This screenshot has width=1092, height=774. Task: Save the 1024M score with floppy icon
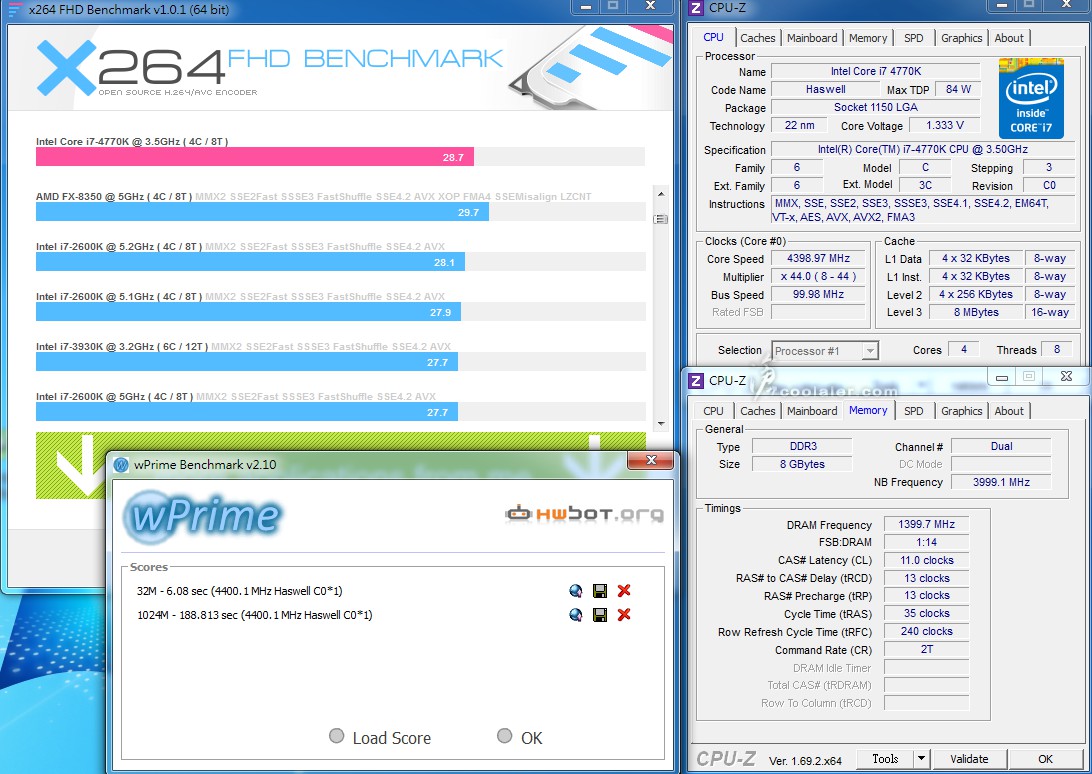[600, 614]
